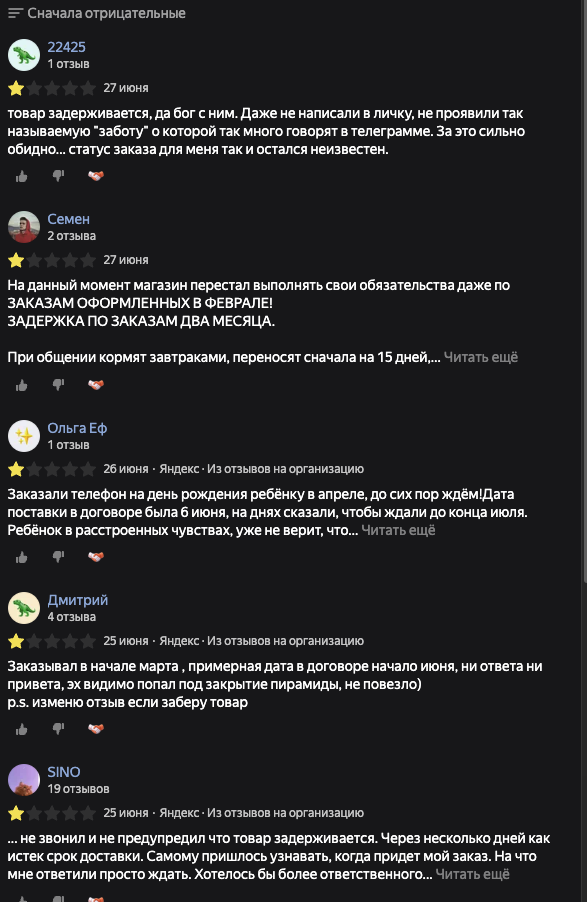Open the 'Сначала отрицательные' sort dropdown

click(97, 13)
